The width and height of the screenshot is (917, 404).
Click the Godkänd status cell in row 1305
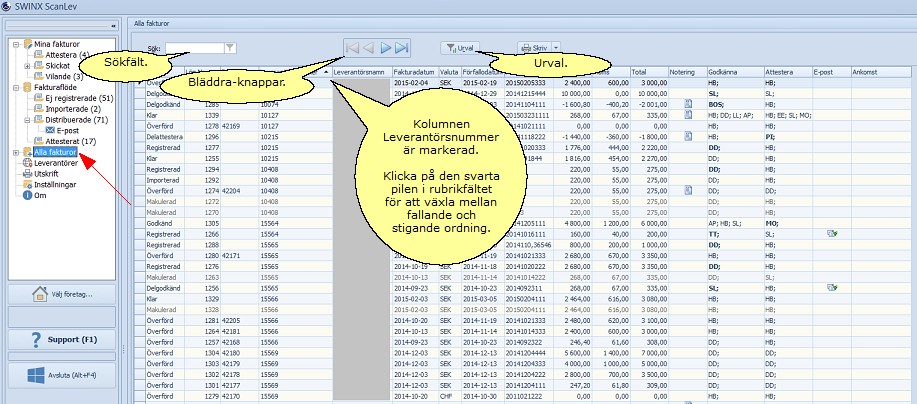pos(165,223)
